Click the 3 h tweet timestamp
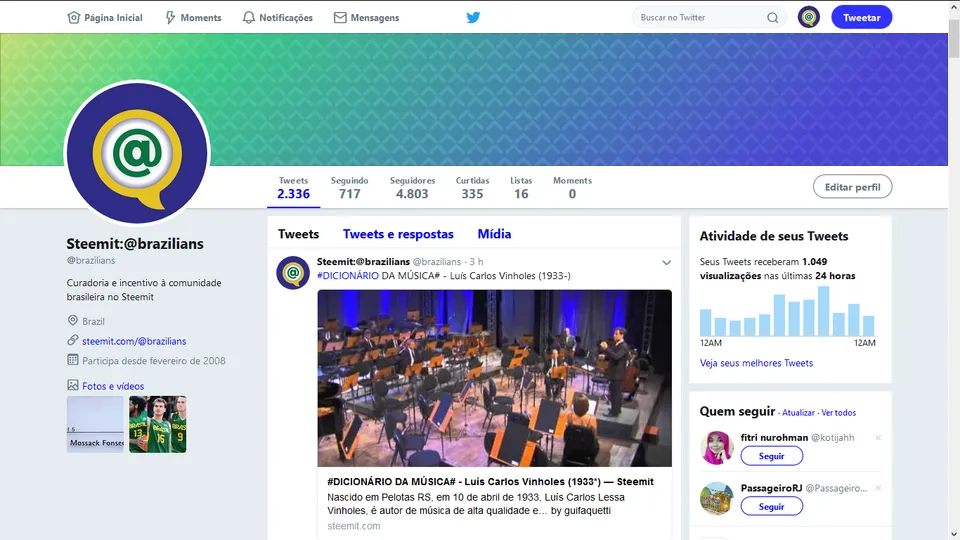The height and width of the screenshot is (540, 960). (476, 261)
